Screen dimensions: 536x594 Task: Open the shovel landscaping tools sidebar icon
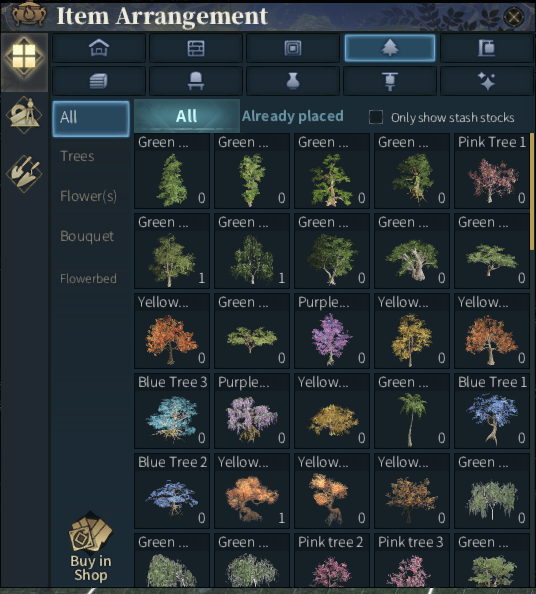[24, 174]
